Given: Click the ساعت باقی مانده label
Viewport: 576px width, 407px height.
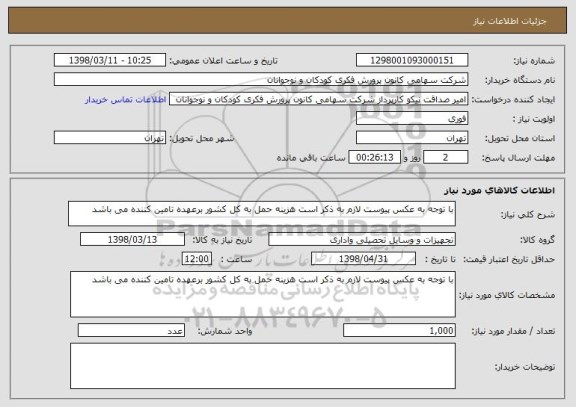Looking at the screenshot, I should click(x=311, y=158).
